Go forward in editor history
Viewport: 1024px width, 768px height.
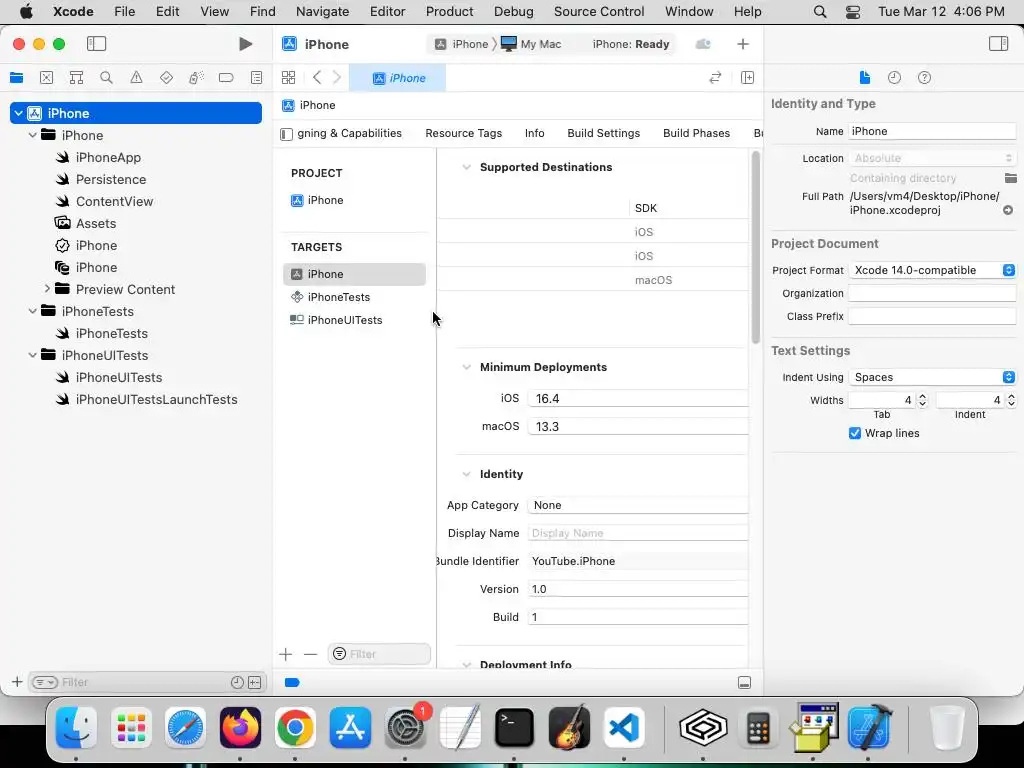[x=337, y=78]
